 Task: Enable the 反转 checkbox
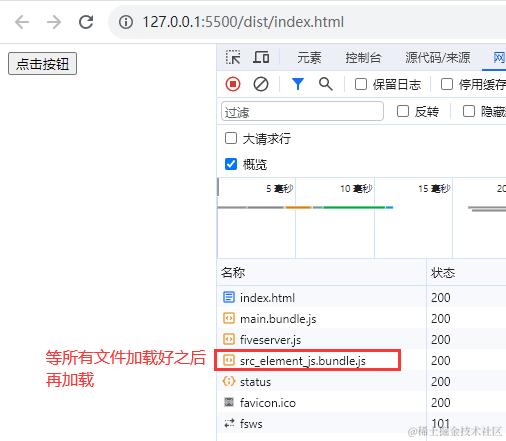pyautogui.click(x=403, y=111)
